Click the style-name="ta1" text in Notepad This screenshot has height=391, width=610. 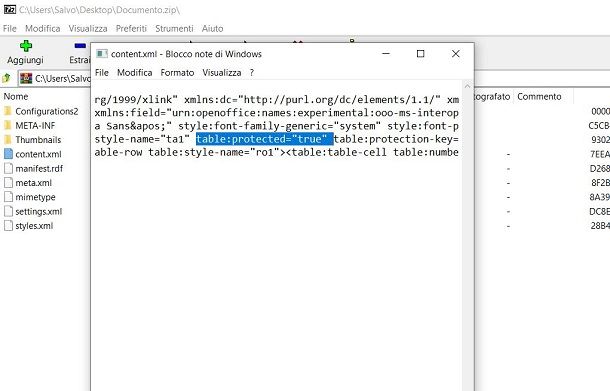click(x=142, y=139)
